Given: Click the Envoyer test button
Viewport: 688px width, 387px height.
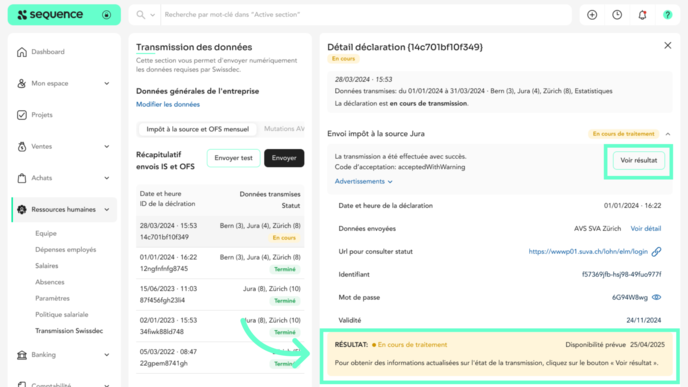Looking at the screenshot, I should 233,158.
